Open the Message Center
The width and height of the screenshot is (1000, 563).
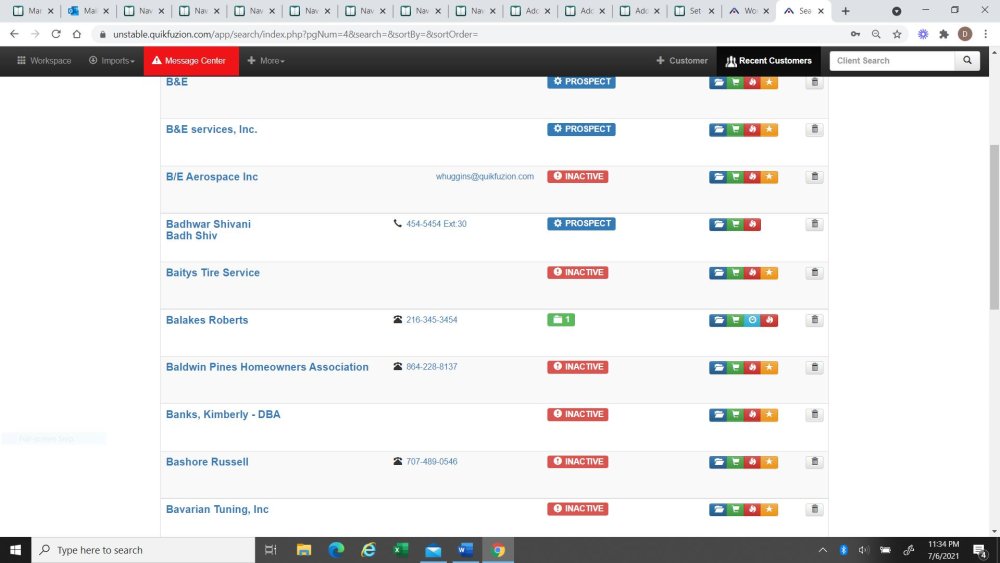(x=191, y=61)
